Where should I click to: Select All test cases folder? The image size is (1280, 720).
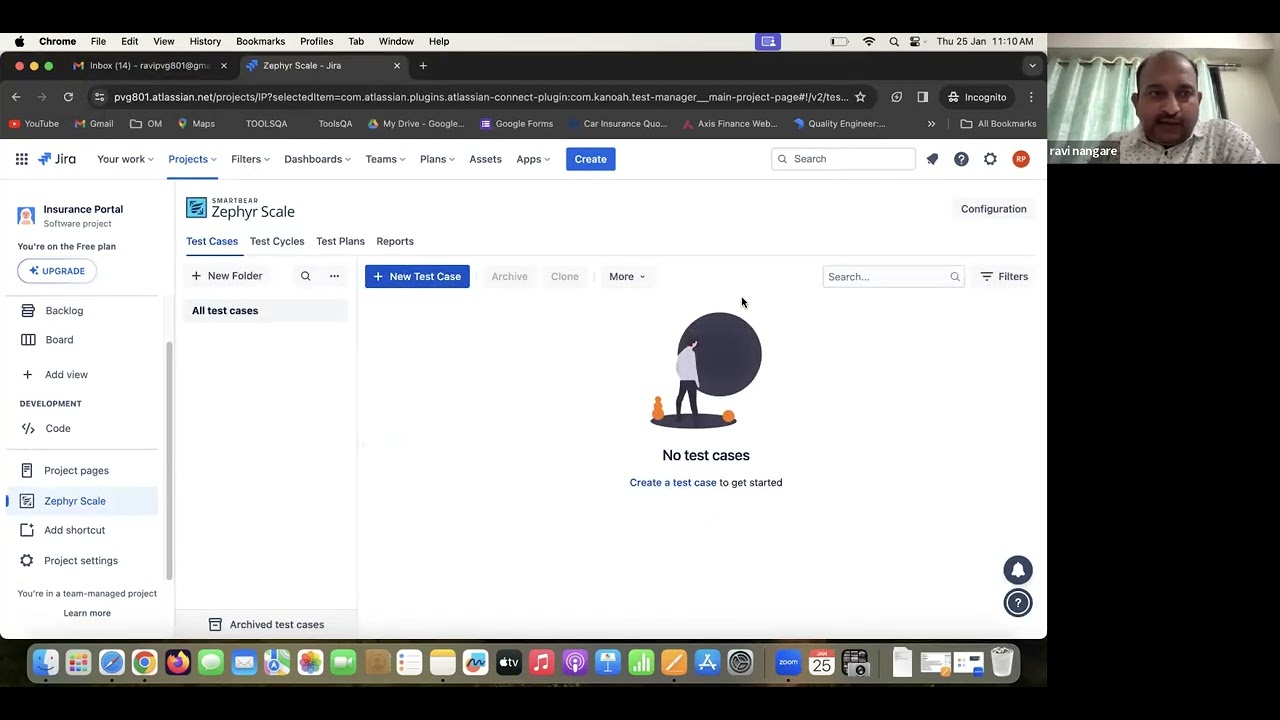tap(266, 311)
